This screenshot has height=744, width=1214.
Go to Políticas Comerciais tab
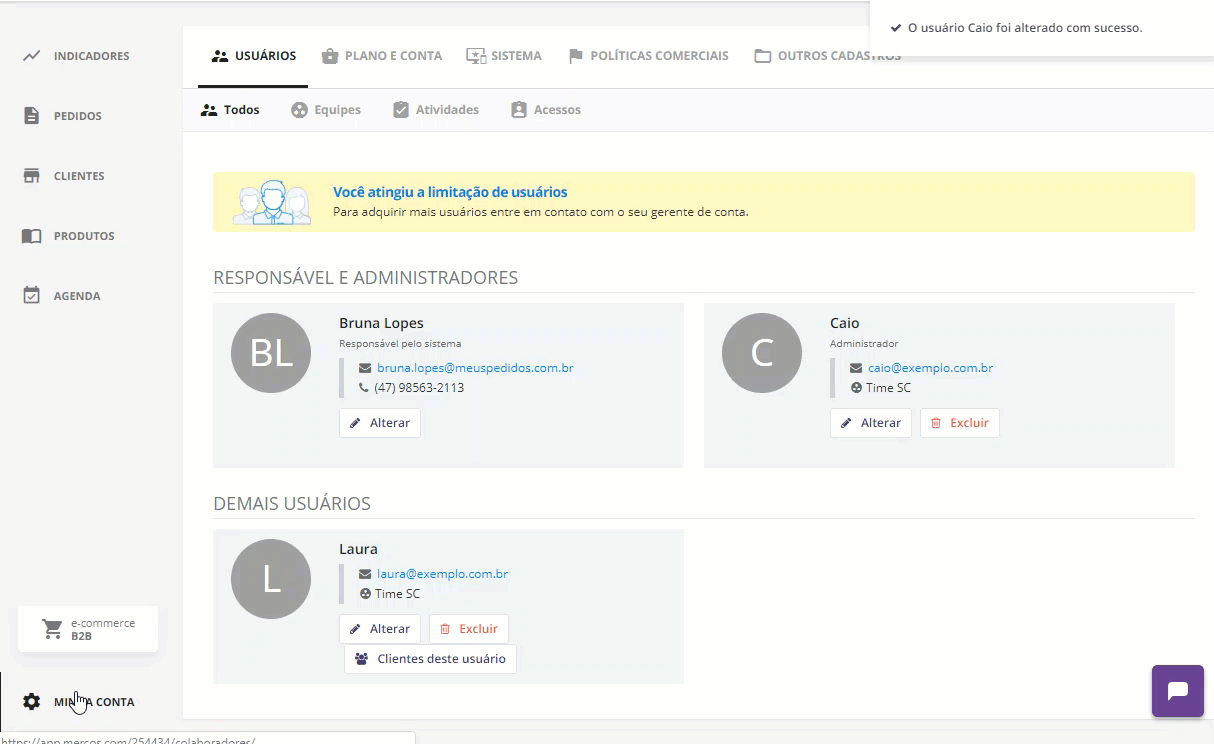(x=648, y=56)
